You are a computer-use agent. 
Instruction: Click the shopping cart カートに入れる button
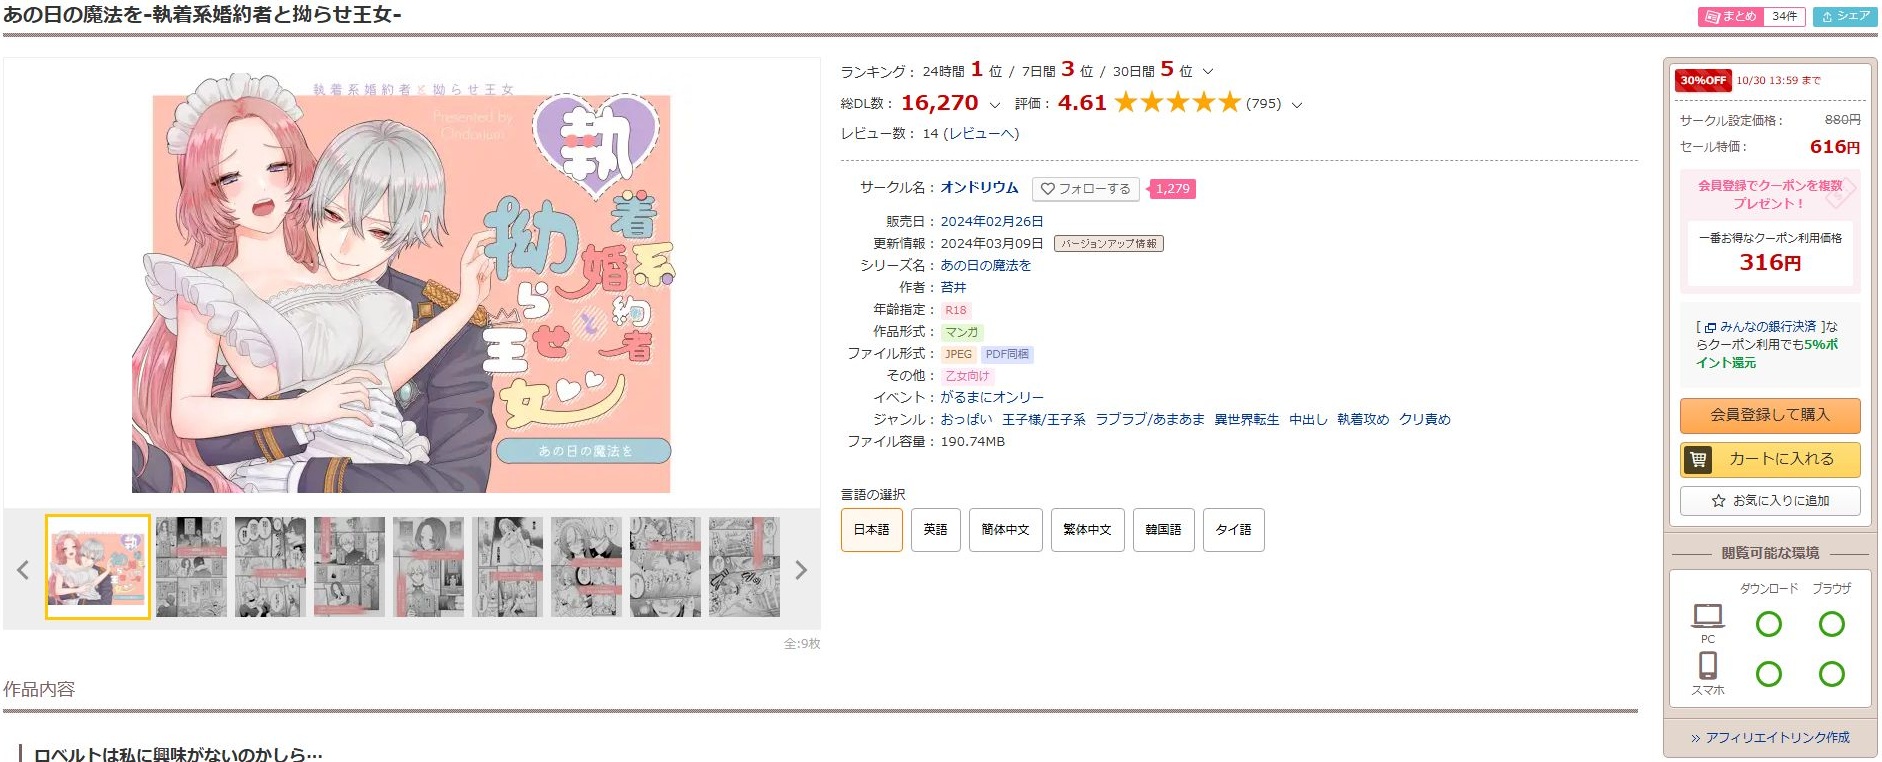pos(1770,459)
